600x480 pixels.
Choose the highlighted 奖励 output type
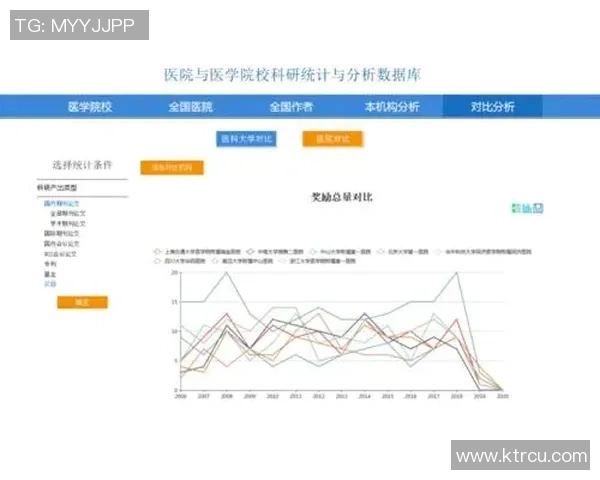(50, 284)
